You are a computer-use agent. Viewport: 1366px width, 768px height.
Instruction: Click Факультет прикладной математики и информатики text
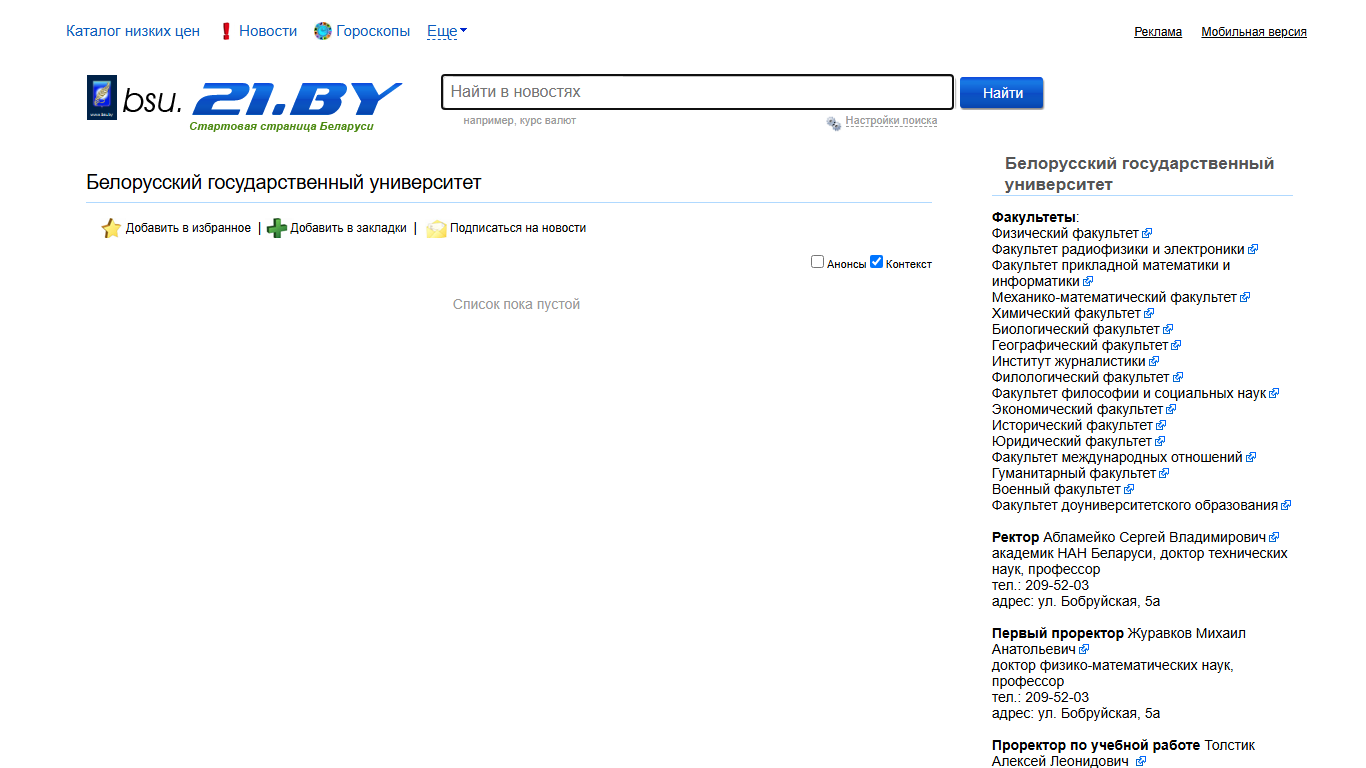click(x=1111, y=273)
